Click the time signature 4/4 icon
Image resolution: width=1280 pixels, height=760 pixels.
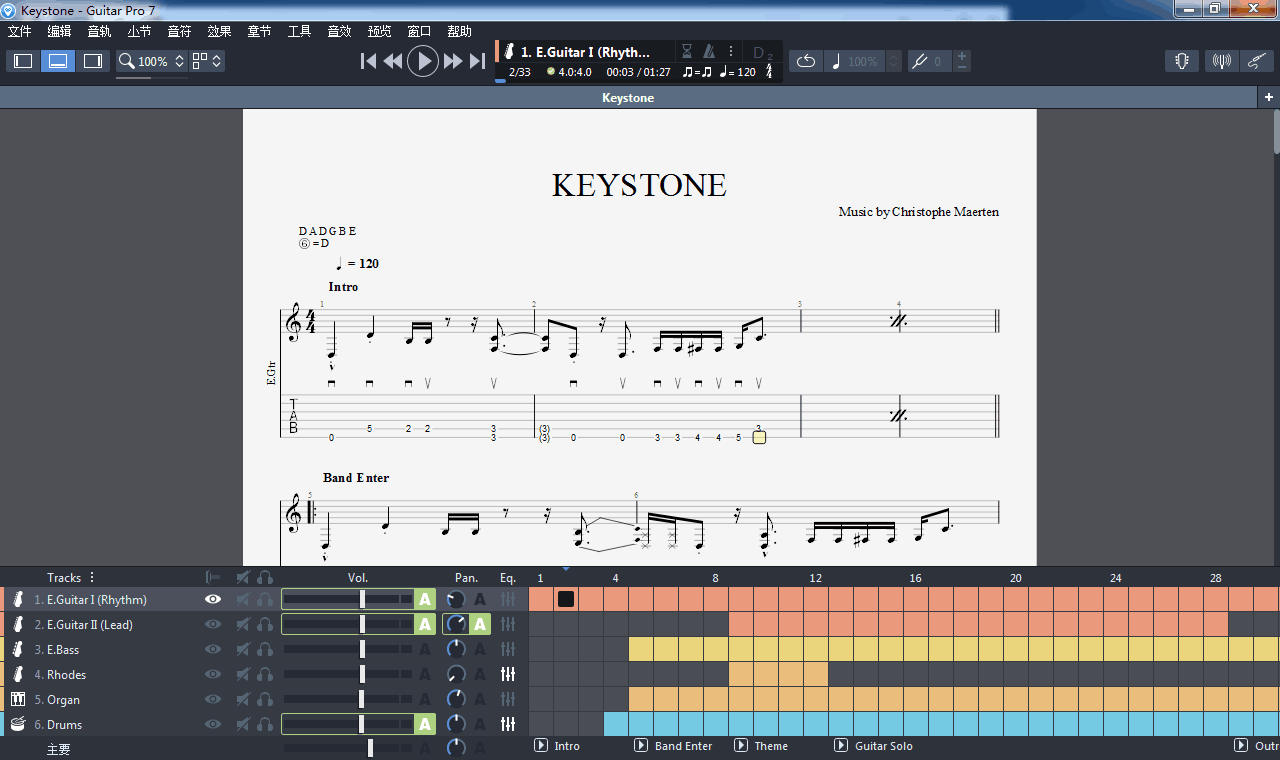768,72
